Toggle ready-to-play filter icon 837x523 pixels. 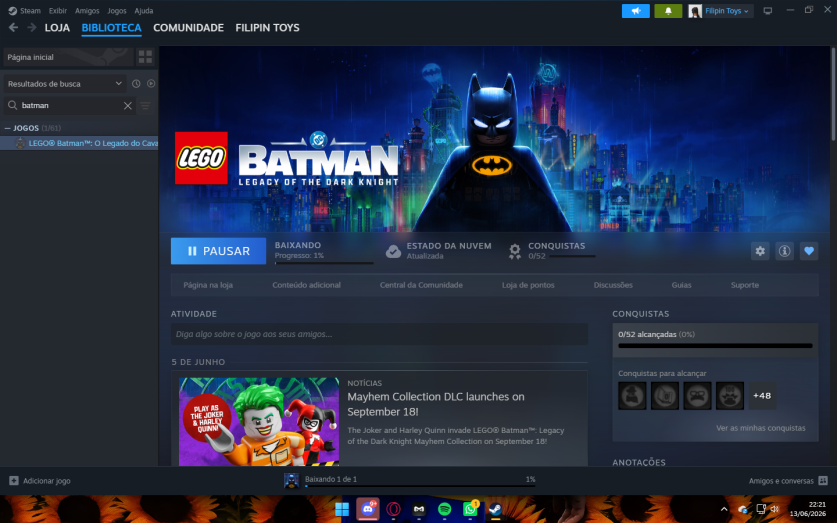click(x=151, y=83)
